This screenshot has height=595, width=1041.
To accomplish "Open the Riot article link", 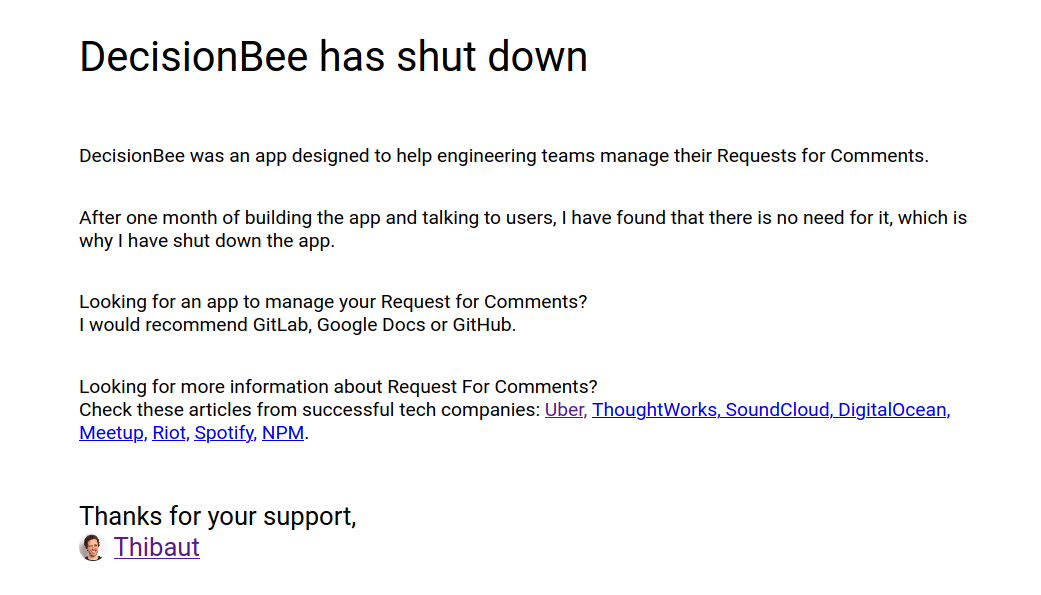I will tap(170, 433).
